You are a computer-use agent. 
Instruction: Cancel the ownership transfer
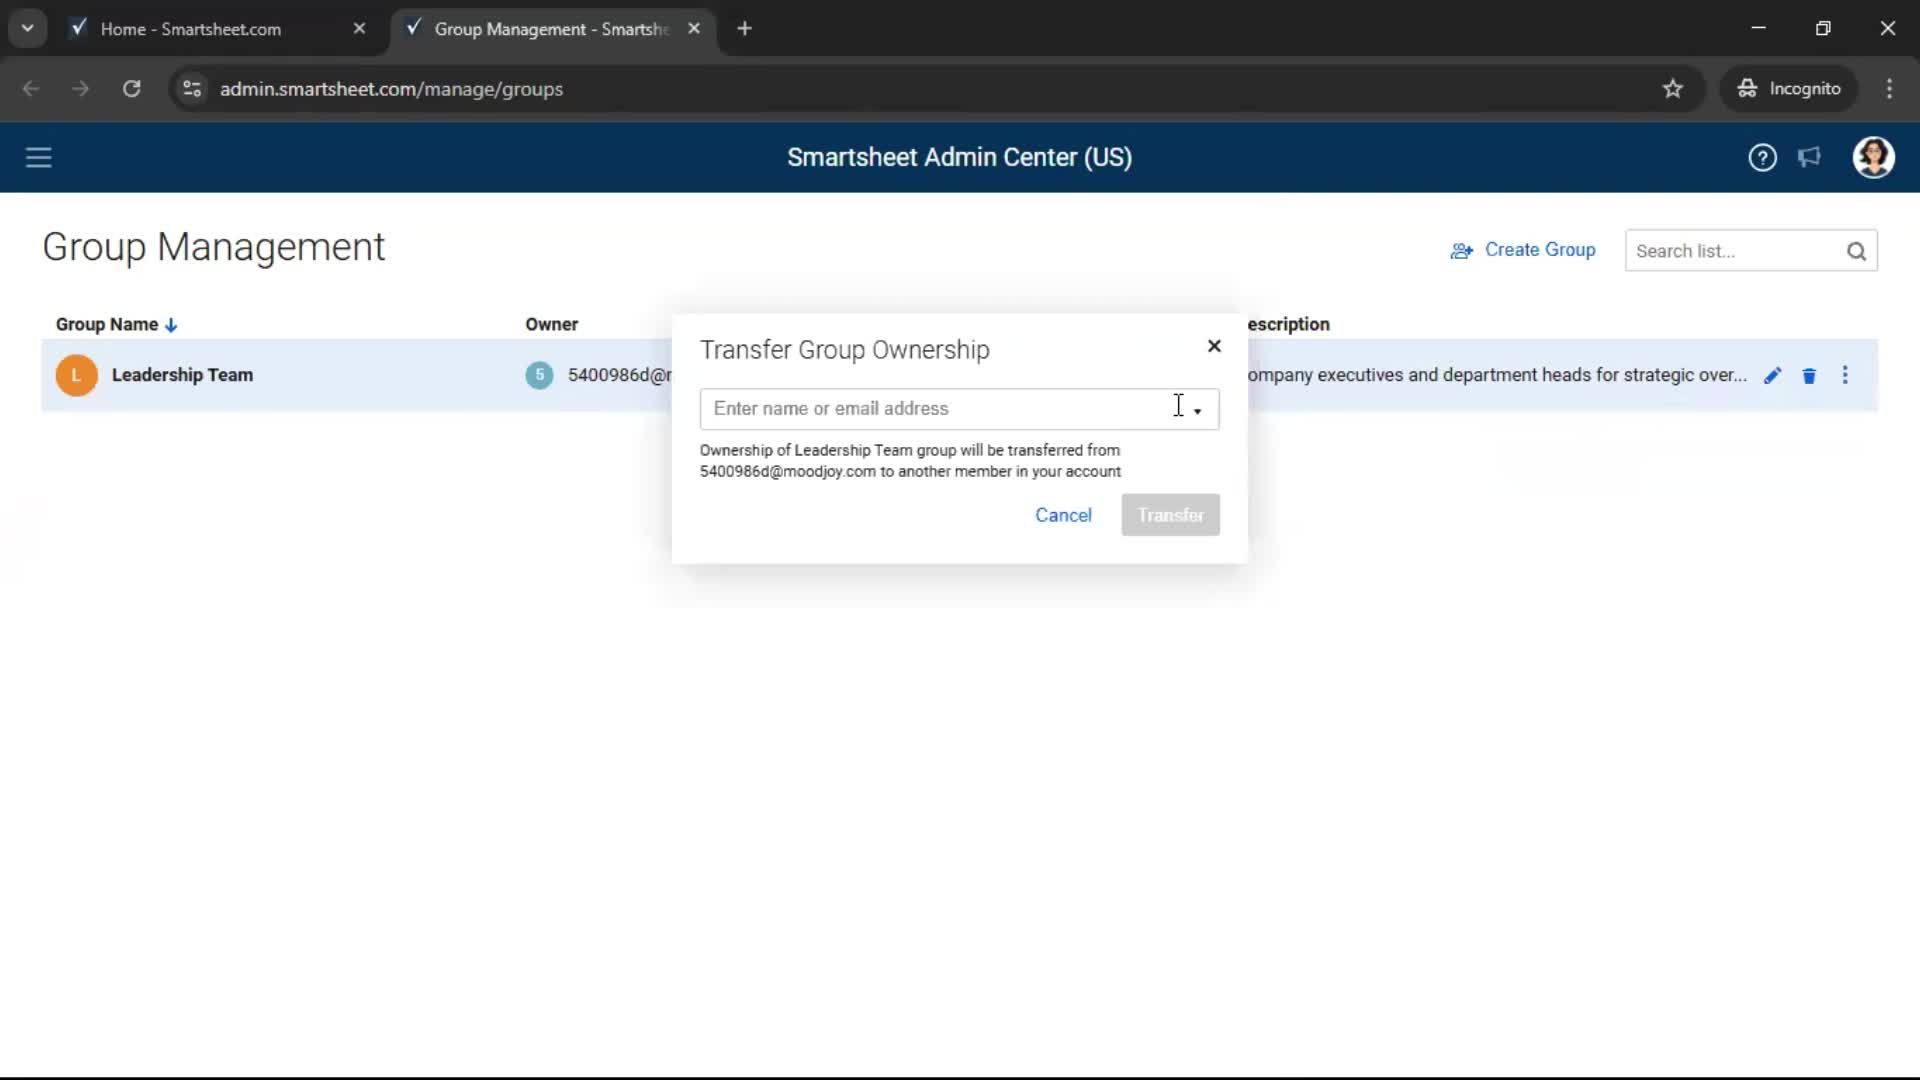click(1063, 515)
